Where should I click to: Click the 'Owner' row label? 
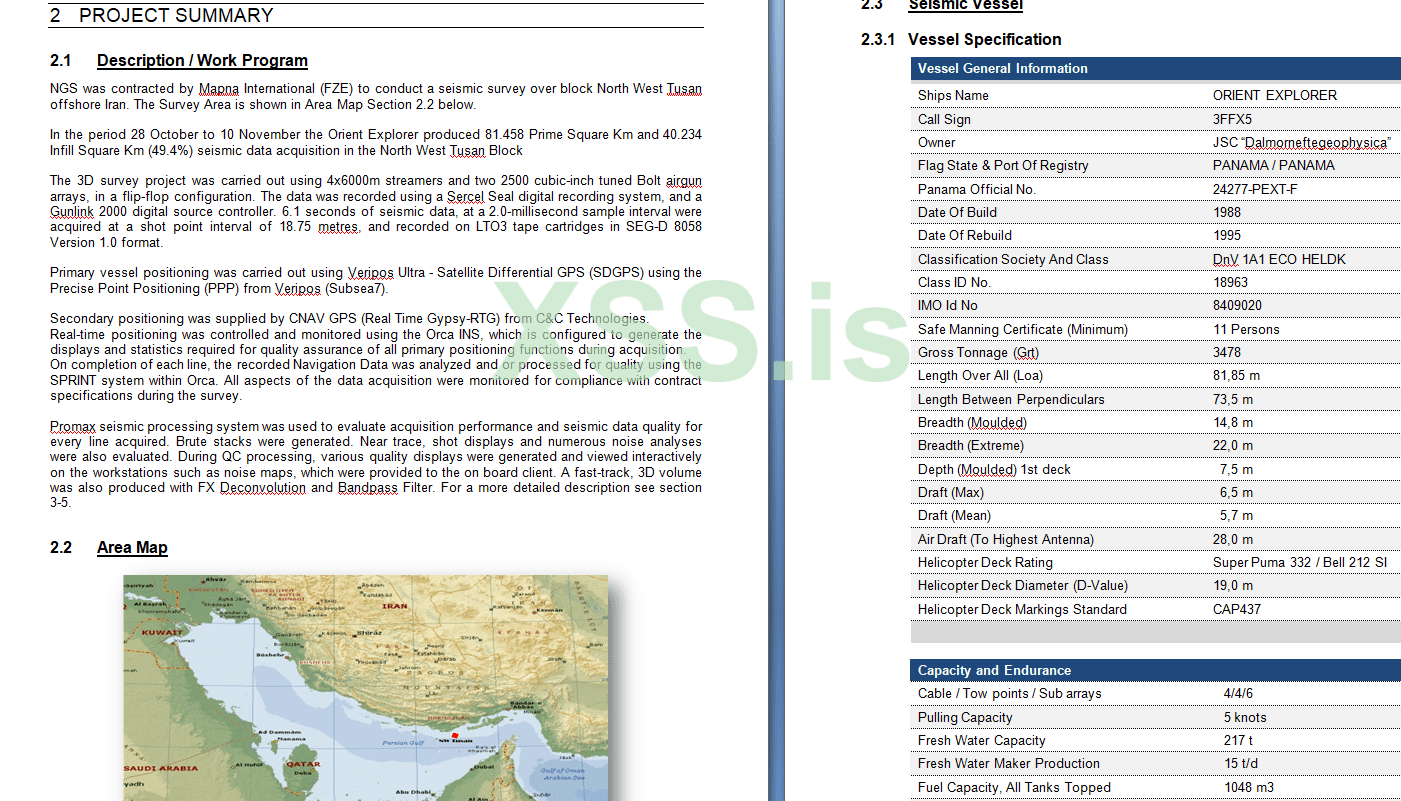pyautogui.click(x=937, y=142)
